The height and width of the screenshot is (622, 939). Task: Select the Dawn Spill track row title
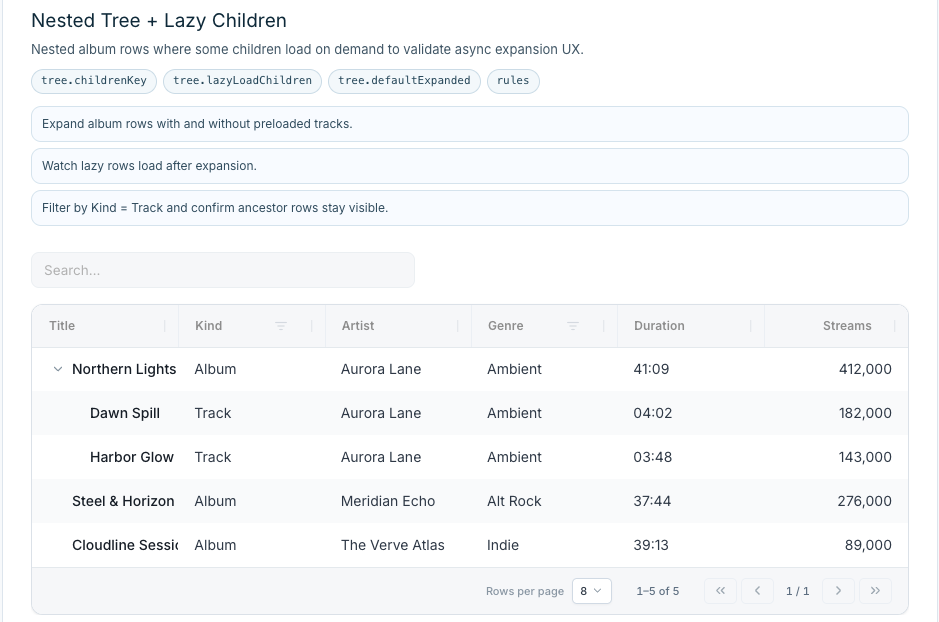[x=125, y=413]
